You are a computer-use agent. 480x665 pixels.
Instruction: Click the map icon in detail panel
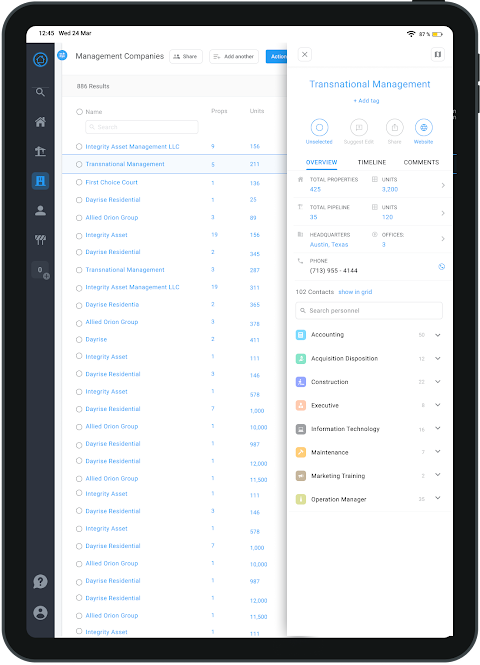[438, 54]
